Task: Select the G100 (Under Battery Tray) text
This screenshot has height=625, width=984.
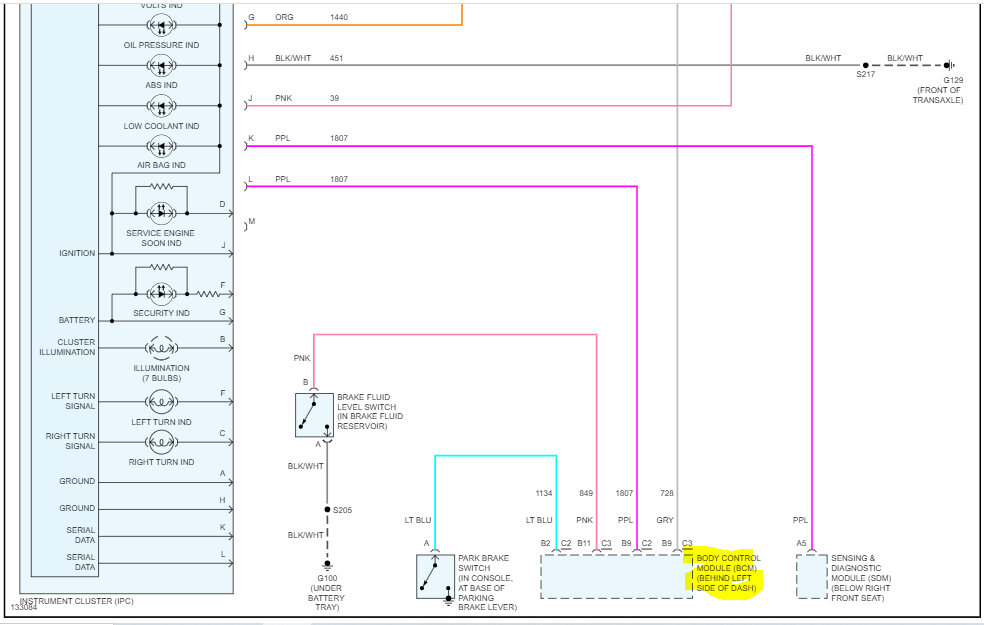Action: 326,593
